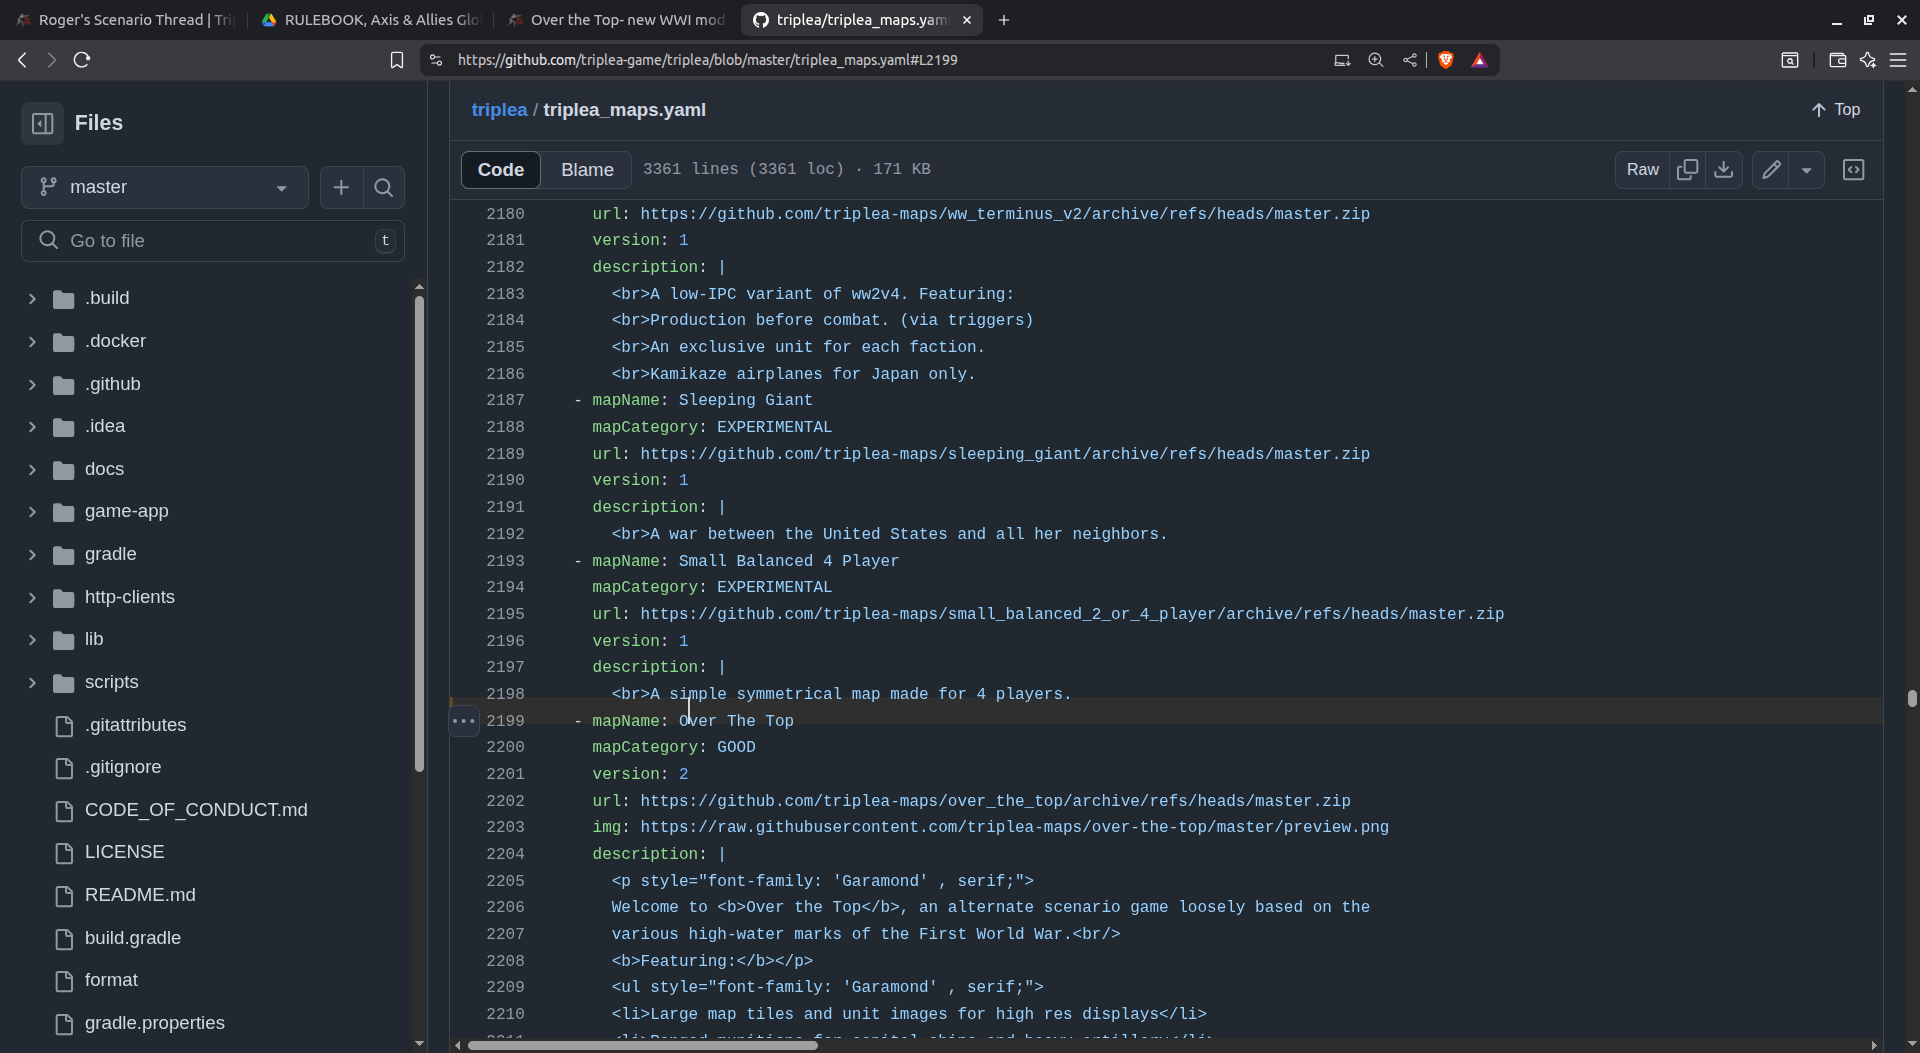Click the code horizontal scrollbar thumb

point(642,1045)
